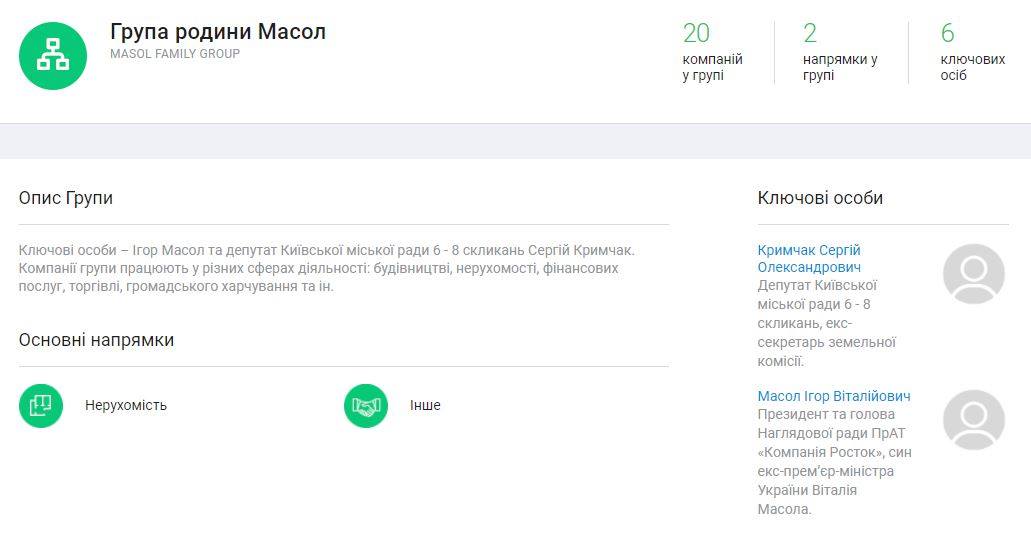Choose the Нерухомість direction label

coord(126,406)
